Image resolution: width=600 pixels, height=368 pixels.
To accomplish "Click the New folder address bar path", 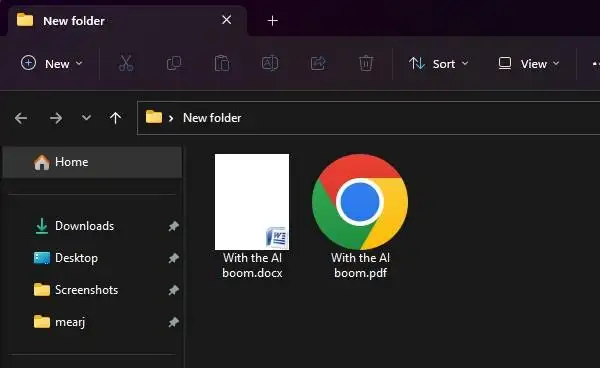I will tap(212, 118).
